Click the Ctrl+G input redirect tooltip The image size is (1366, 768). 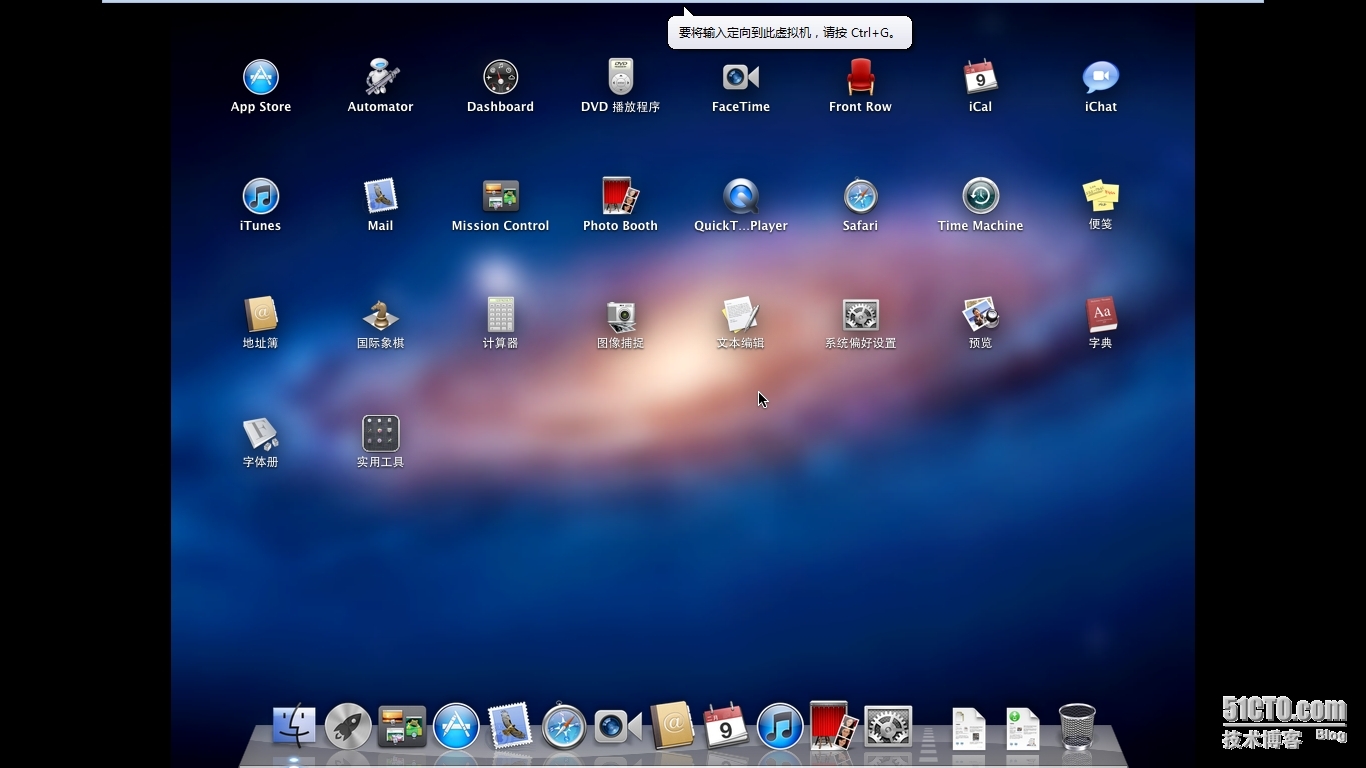point(790,32)
